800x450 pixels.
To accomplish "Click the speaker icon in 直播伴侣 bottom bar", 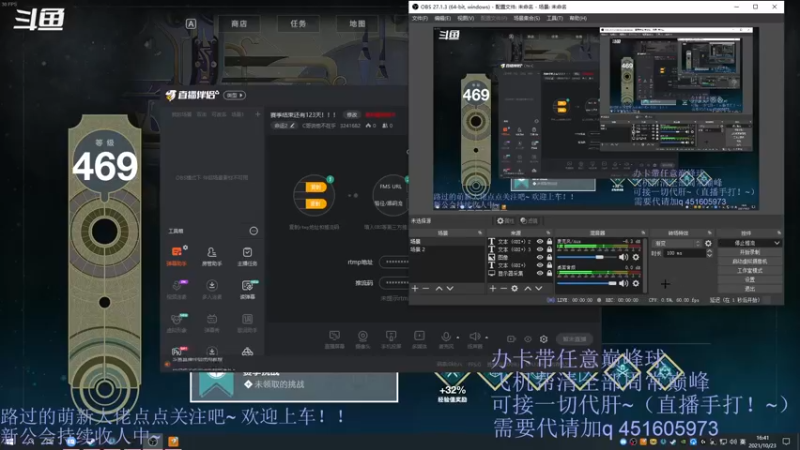I will (474, 337).
